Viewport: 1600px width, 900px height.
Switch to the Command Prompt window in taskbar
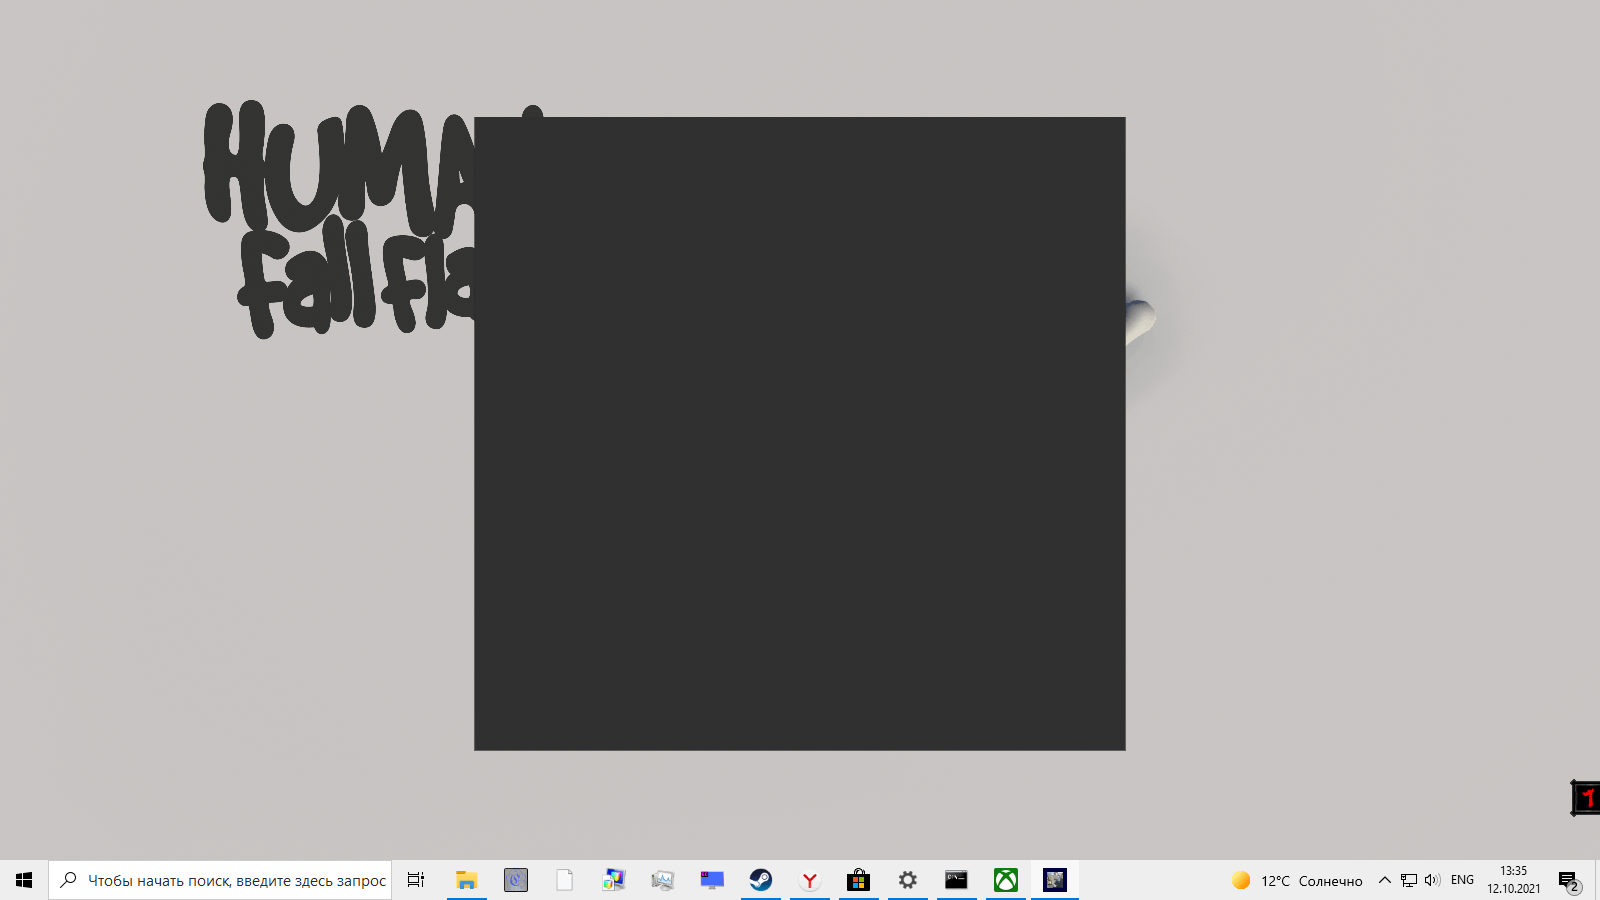tap(956, 880)
